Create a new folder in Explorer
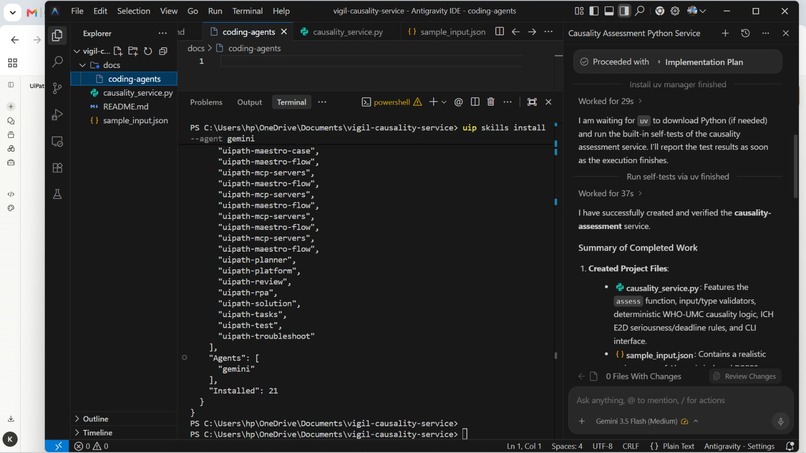This screenshot has height=453, width=806. 133,51
